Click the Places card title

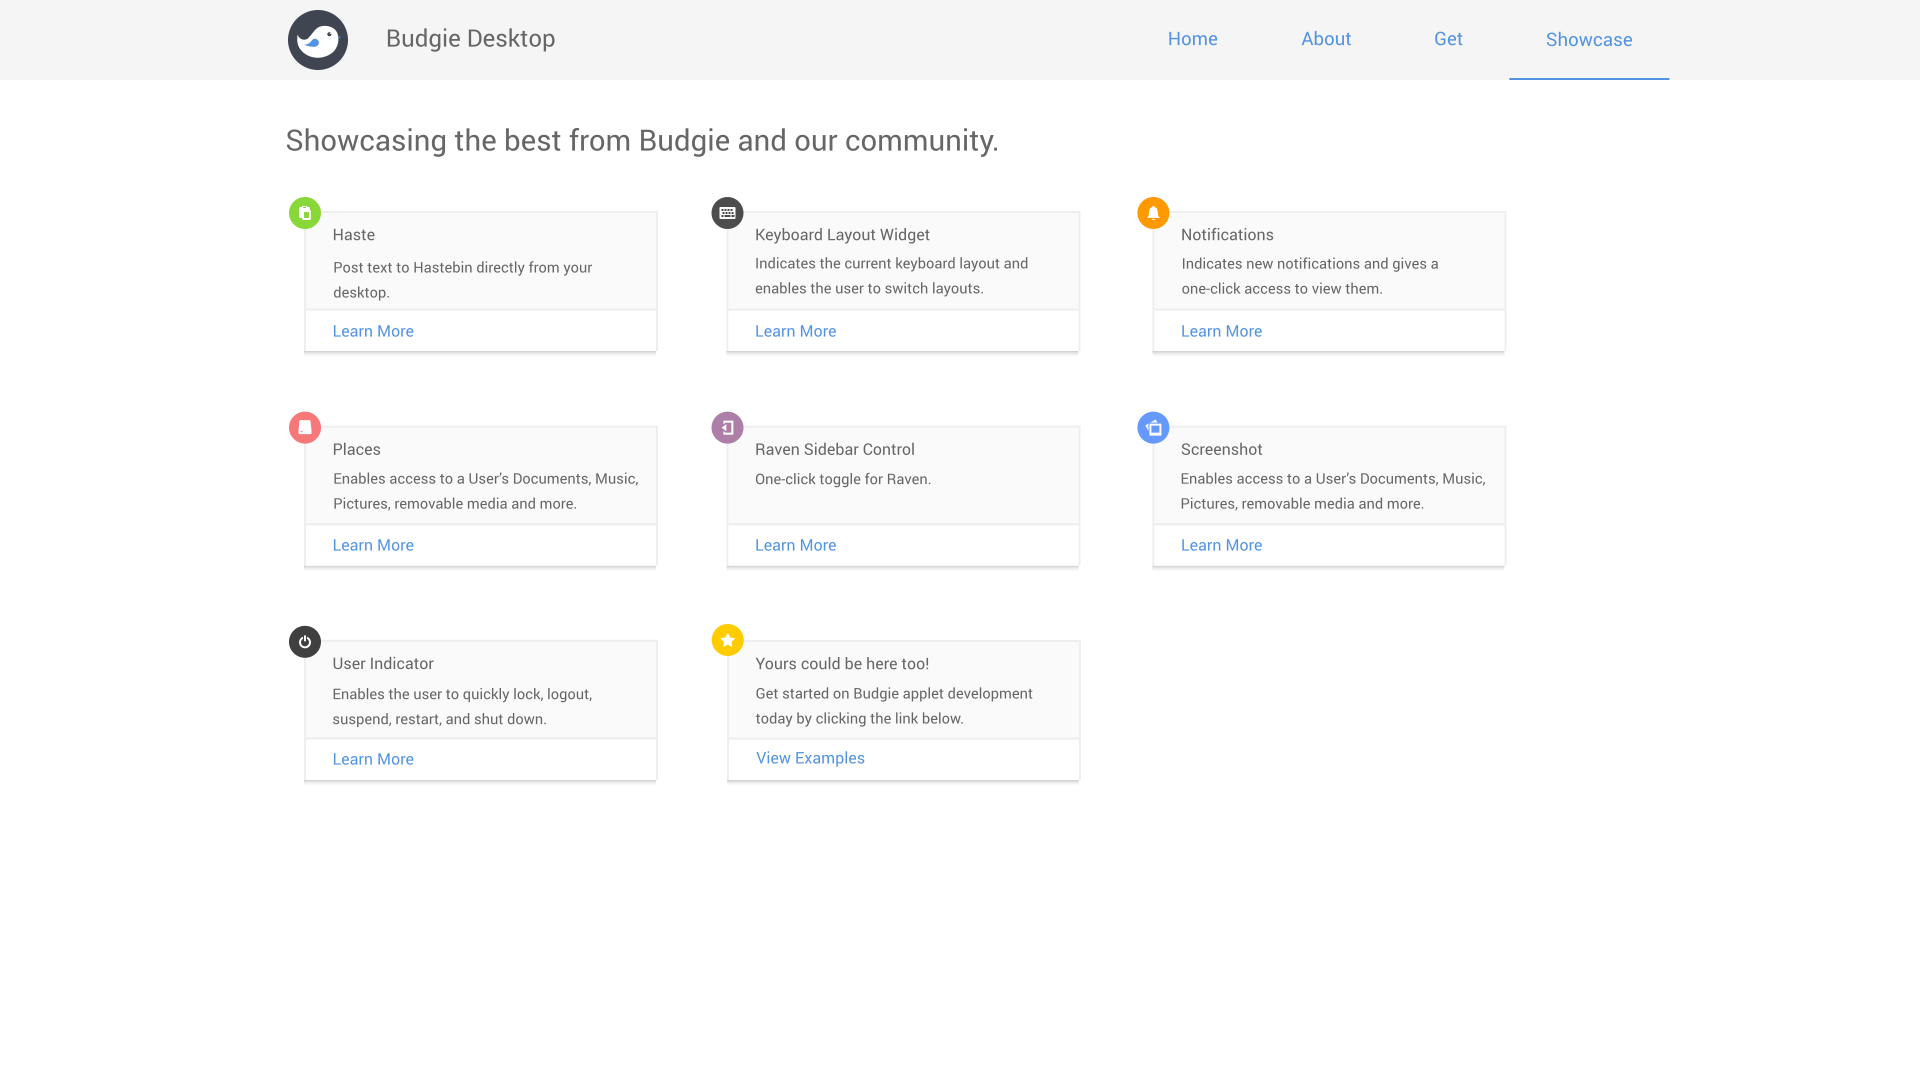[357, 450]
